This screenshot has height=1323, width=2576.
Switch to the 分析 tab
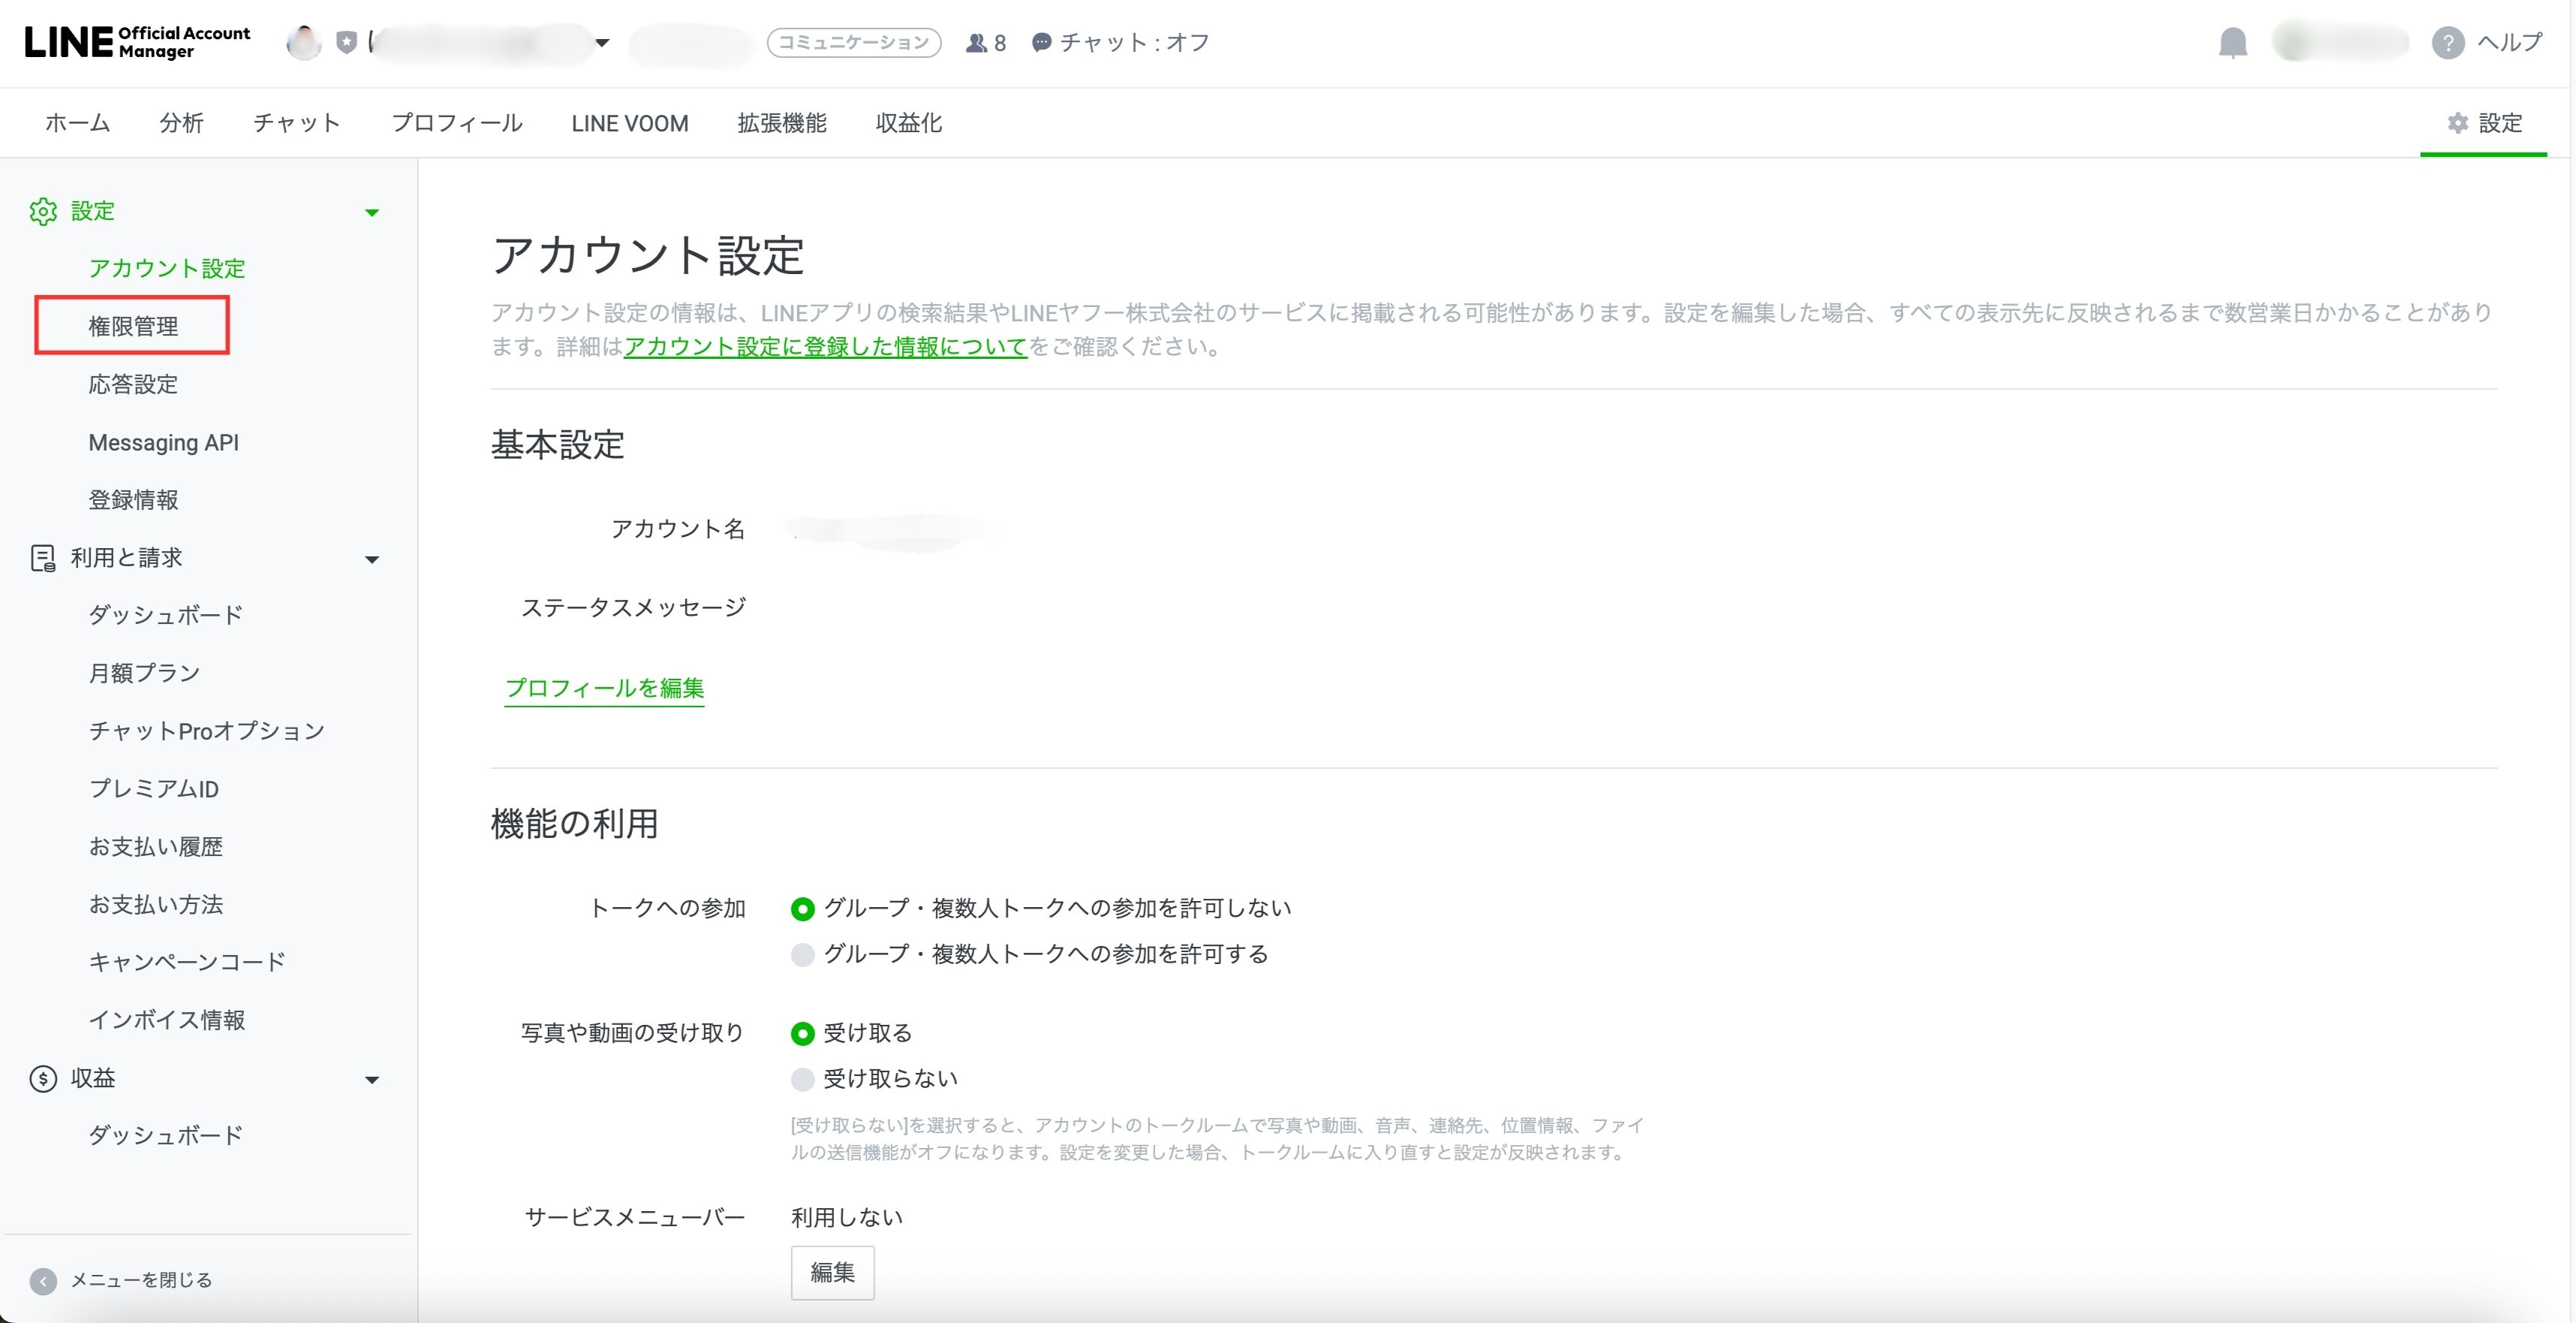tap(181, 123)
